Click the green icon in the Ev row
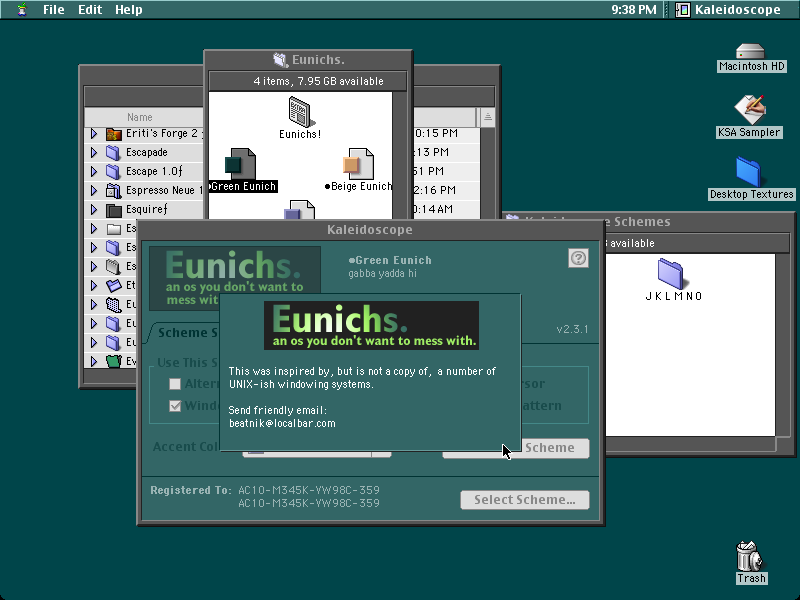Image resolution: width=800 pixels, height=600 pixels. 114,361
